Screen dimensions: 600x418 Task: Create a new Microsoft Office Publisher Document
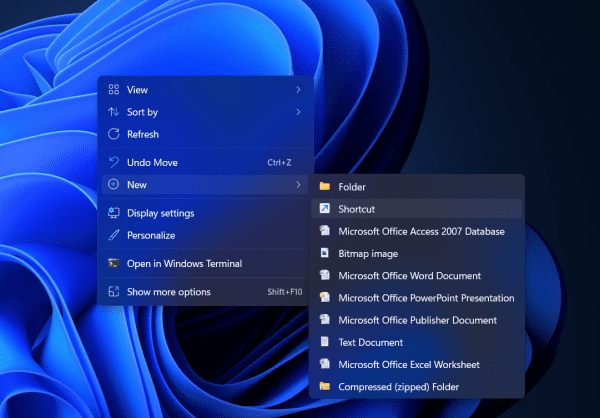(x=417, y=320)
